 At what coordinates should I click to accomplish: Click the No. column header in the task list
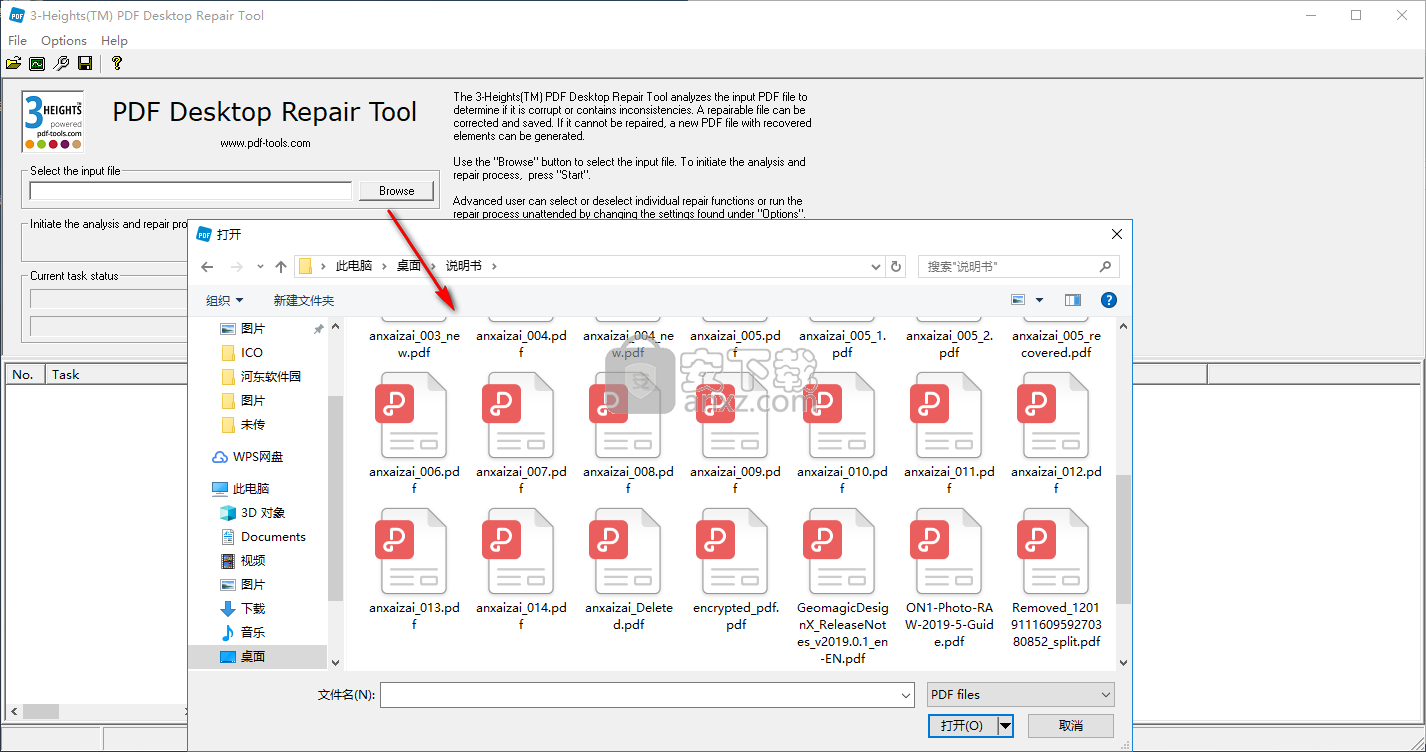(x=24, y=374)
